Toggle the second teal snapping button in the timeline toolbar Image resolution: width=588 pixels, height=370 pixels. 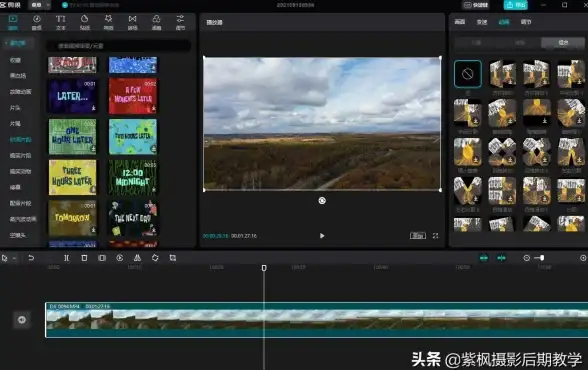[x=501, y=258]
